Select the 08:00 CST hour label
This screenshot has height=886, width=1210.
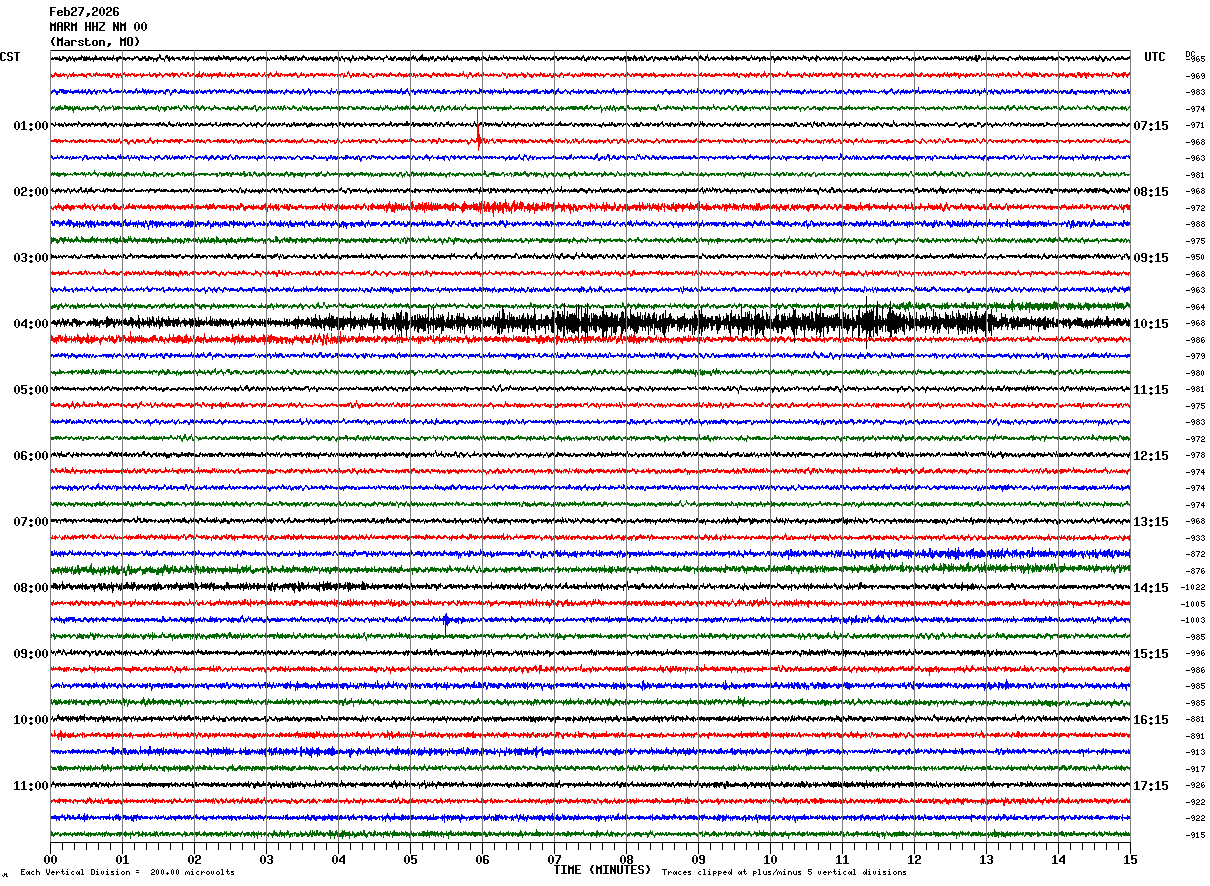pos(30,587)
